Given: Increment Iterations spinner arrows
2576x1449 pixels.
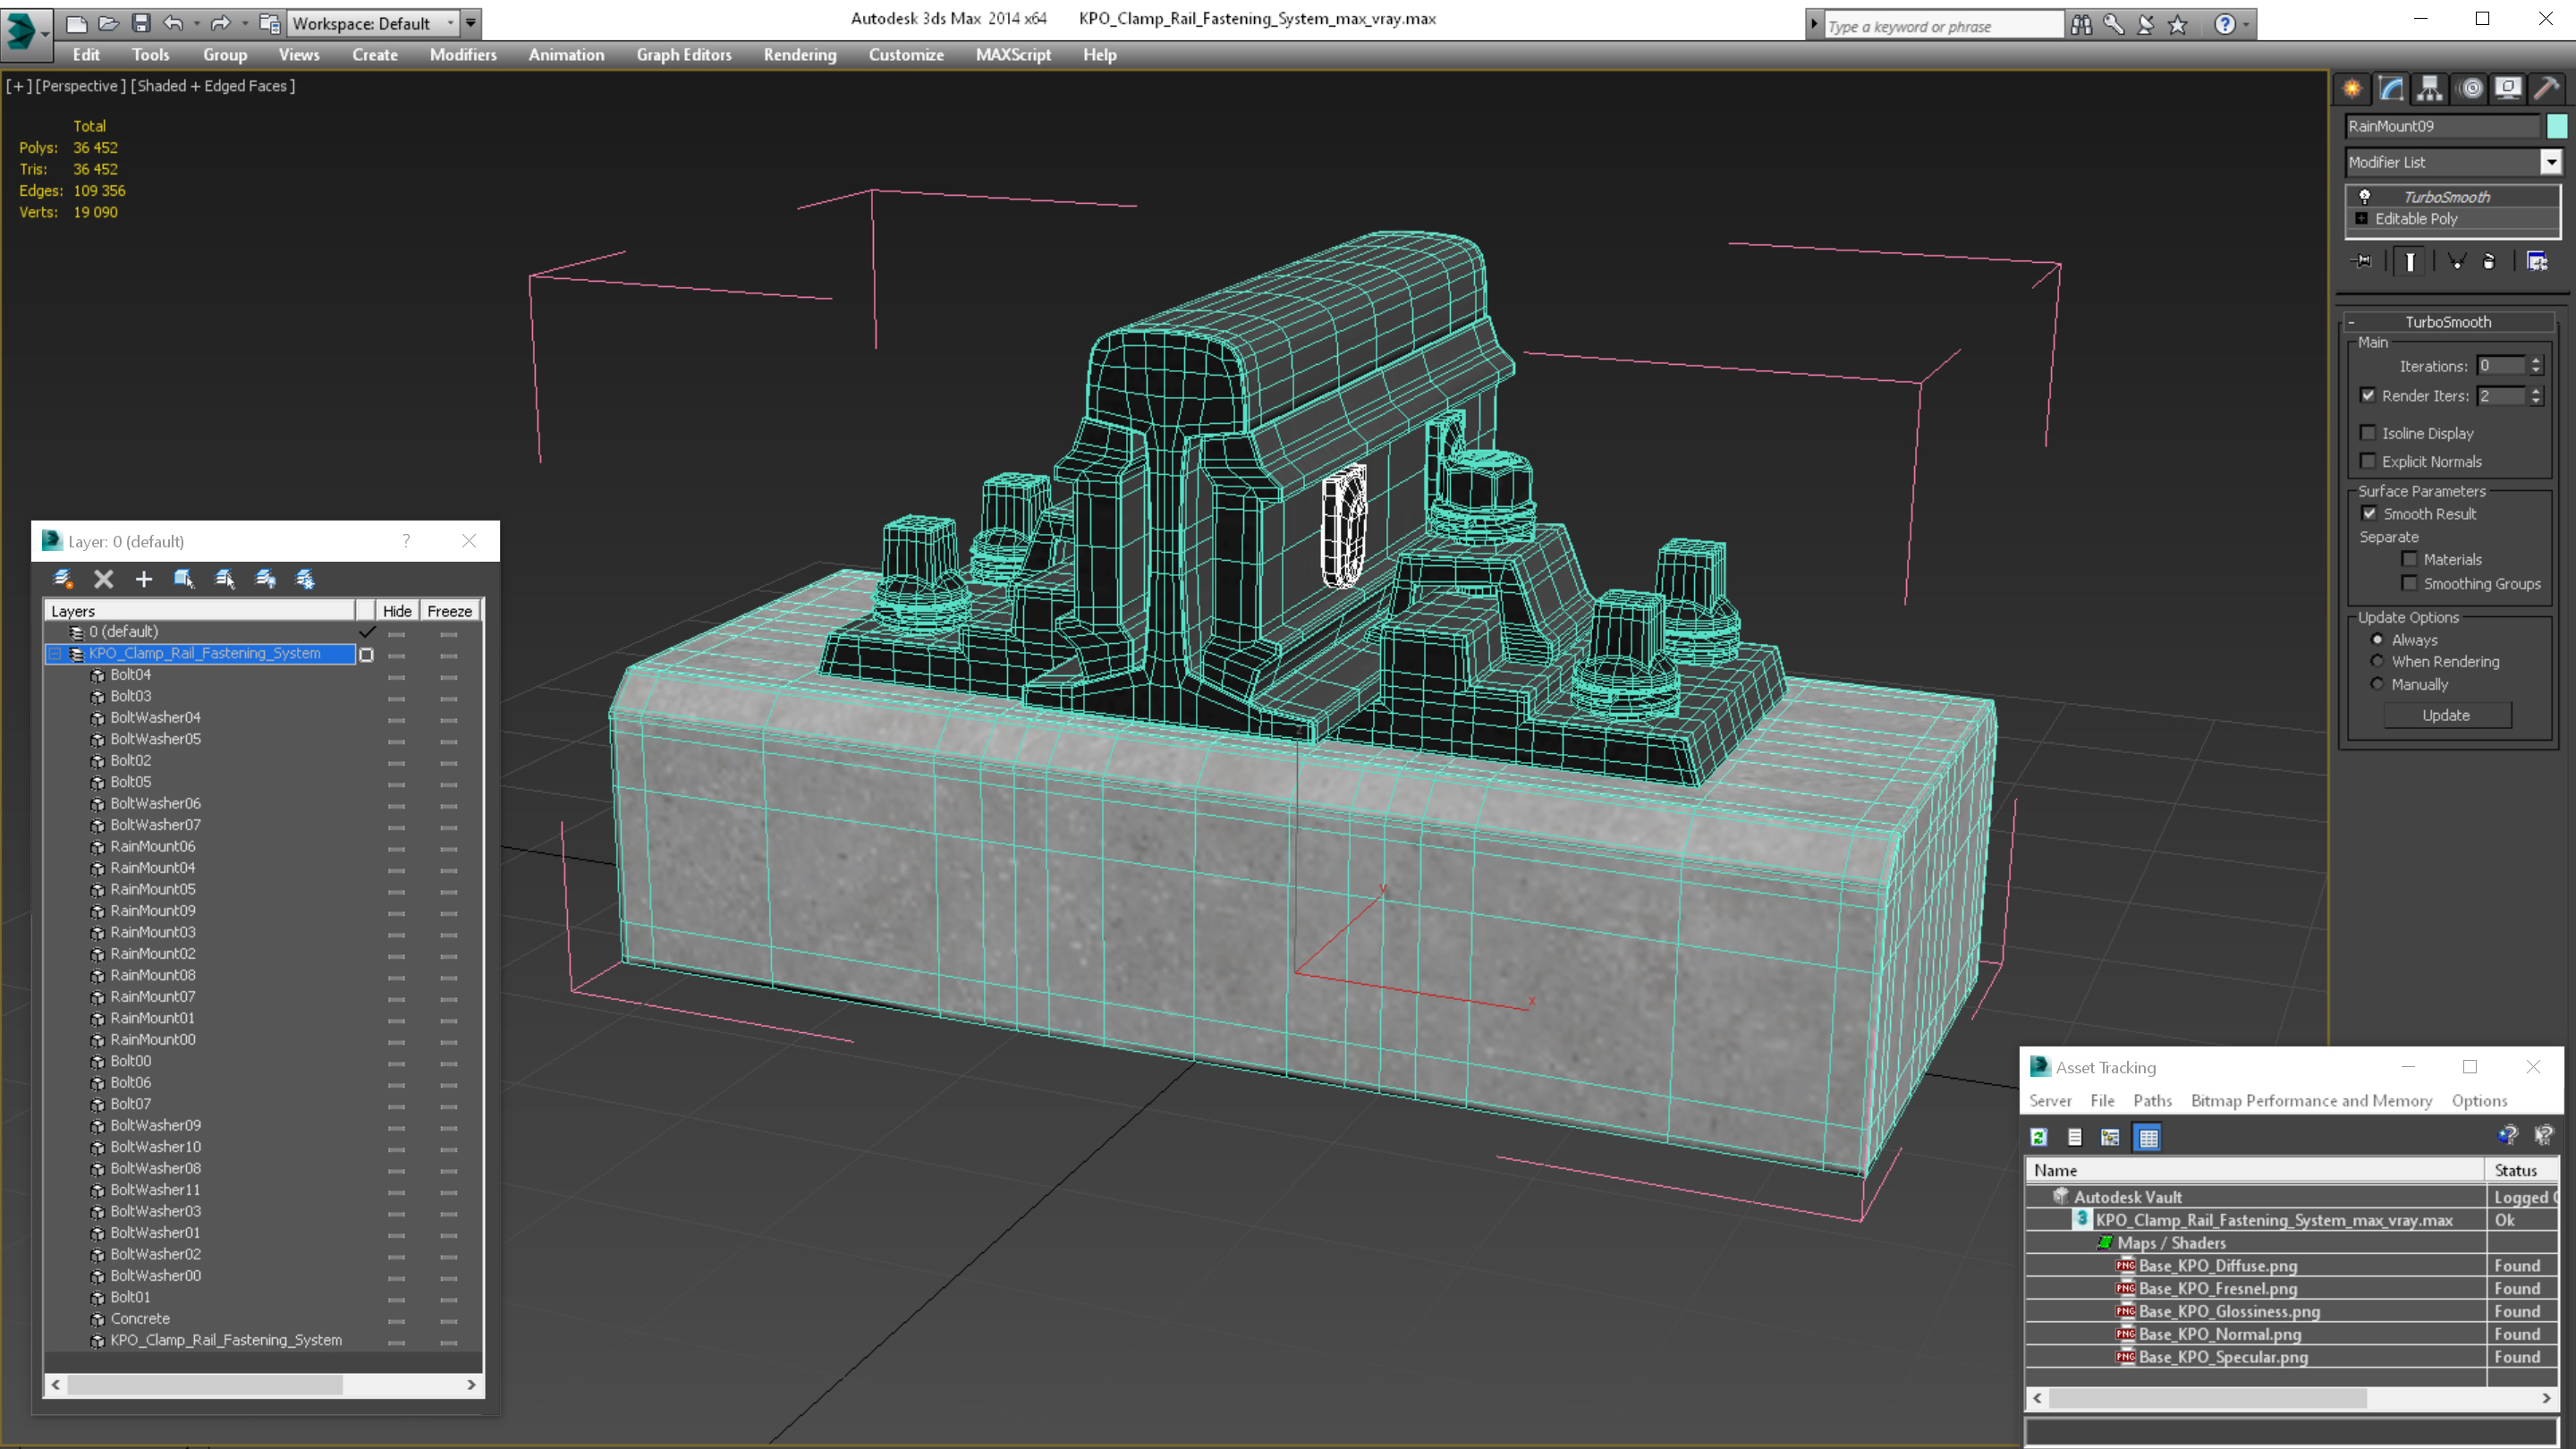Looking at the screenshot, I should point(2535,365).
